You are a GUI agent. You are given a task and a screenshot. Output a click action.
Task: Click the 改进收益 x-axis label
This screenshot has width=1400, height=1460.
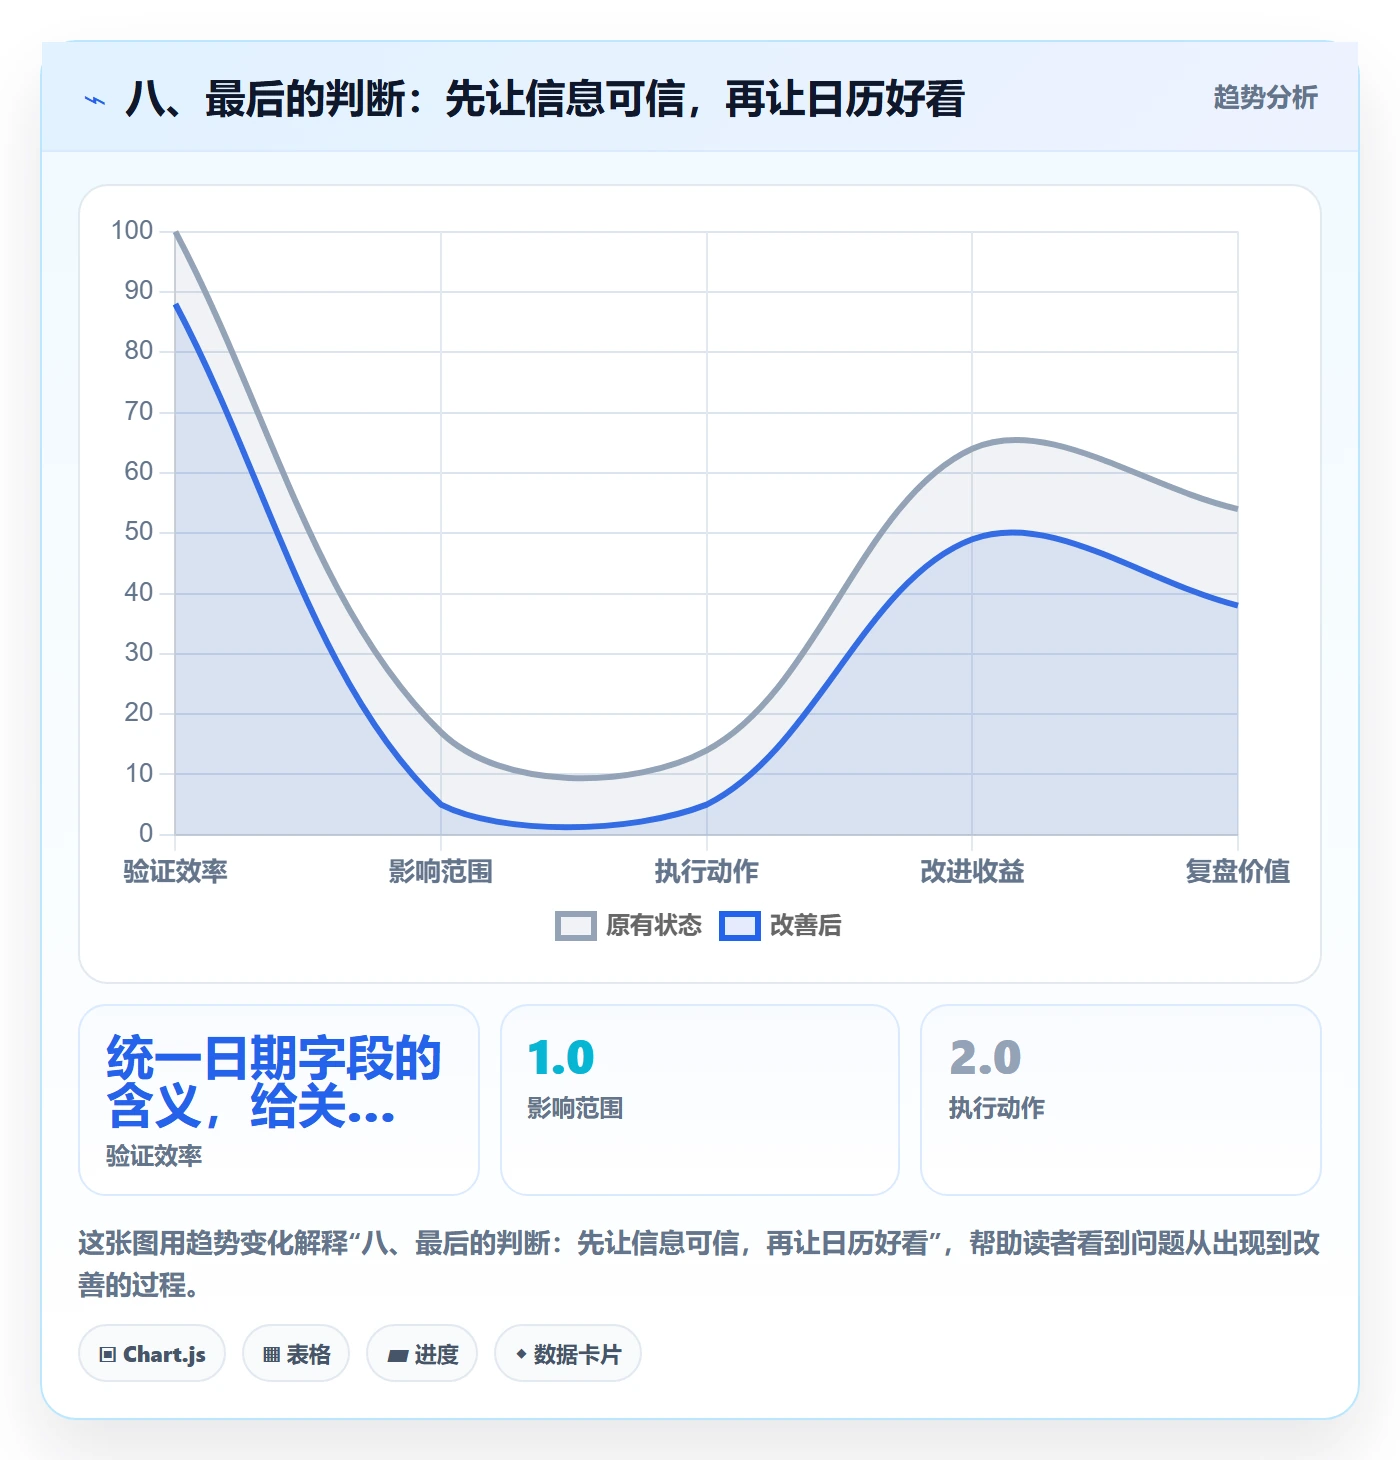972,871
